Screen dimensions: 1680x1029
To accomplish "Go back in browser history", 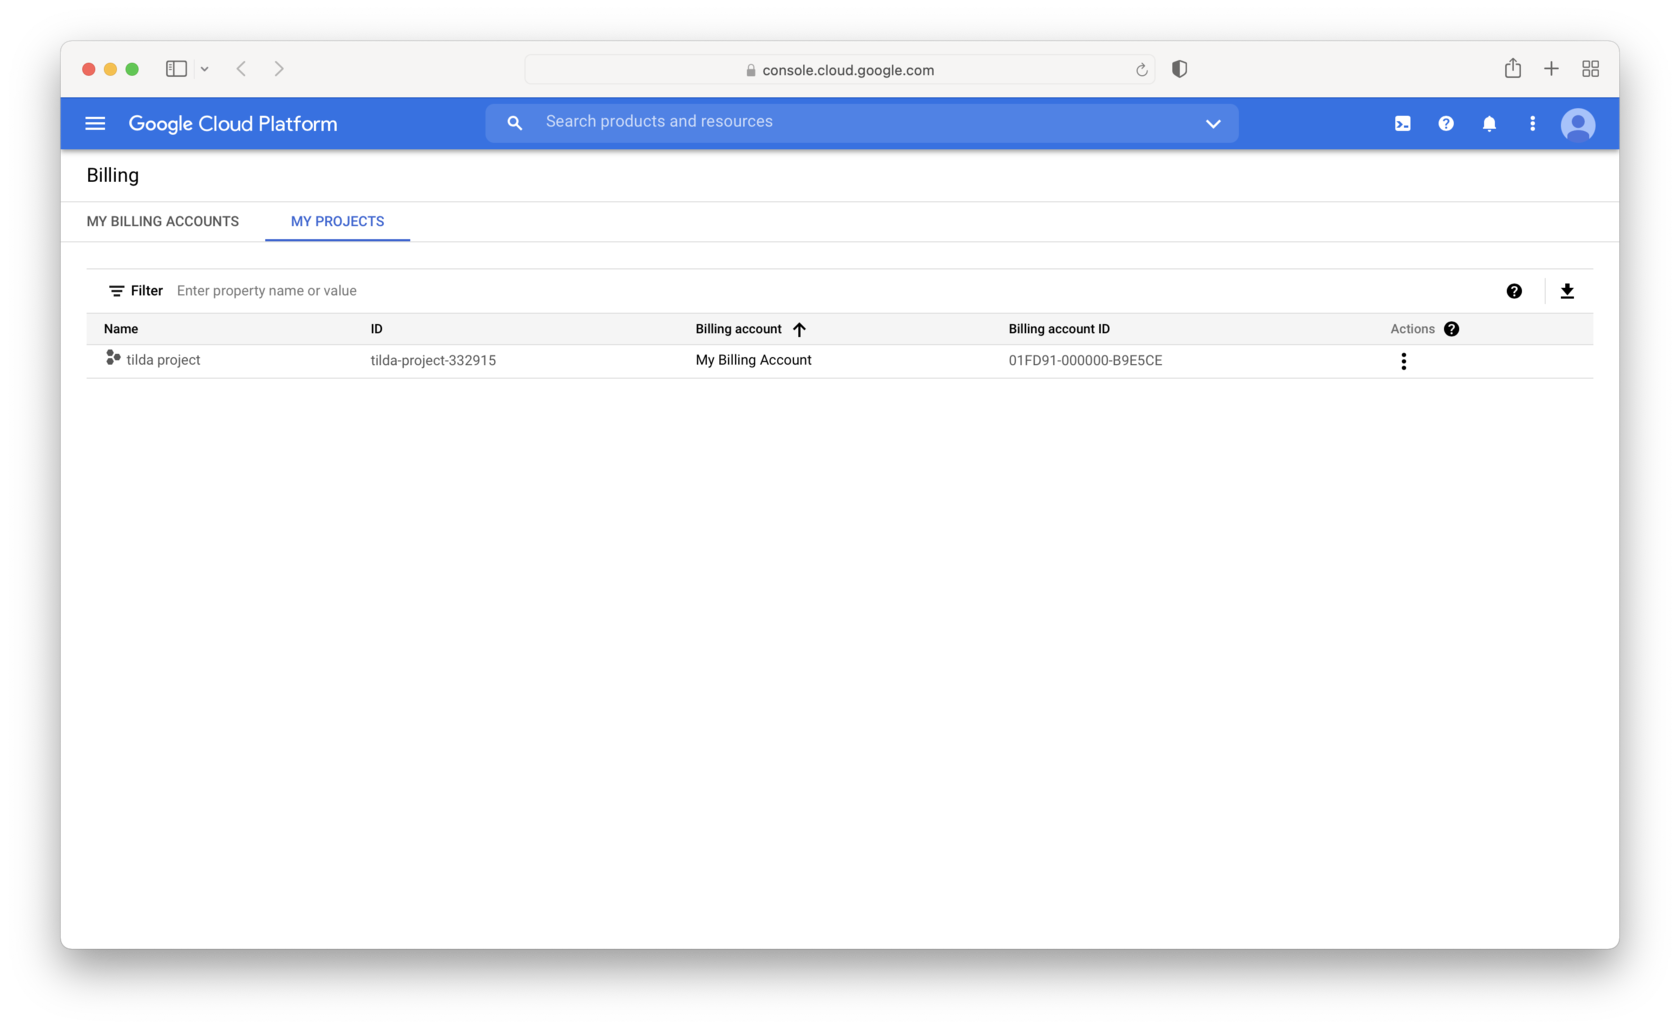I will click(x=241, y=69).
